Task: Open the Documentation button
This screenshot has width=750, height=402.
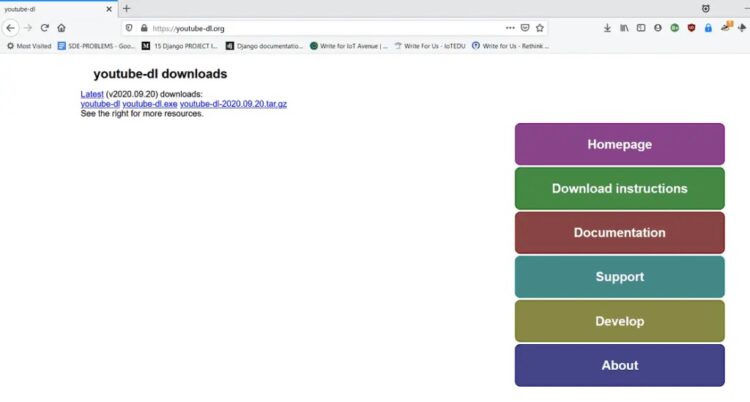Action: 619,233
